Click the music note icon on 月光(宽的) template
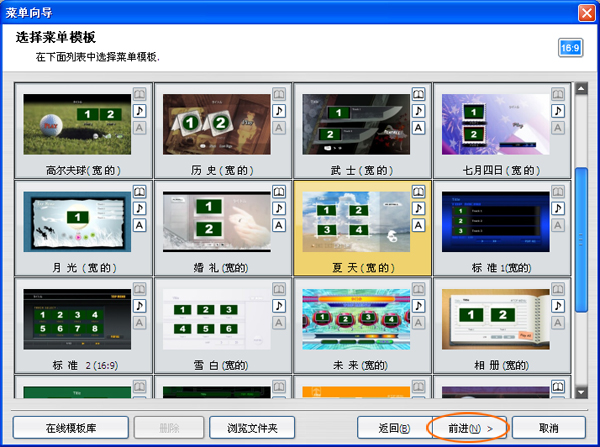 click(140, 208)
